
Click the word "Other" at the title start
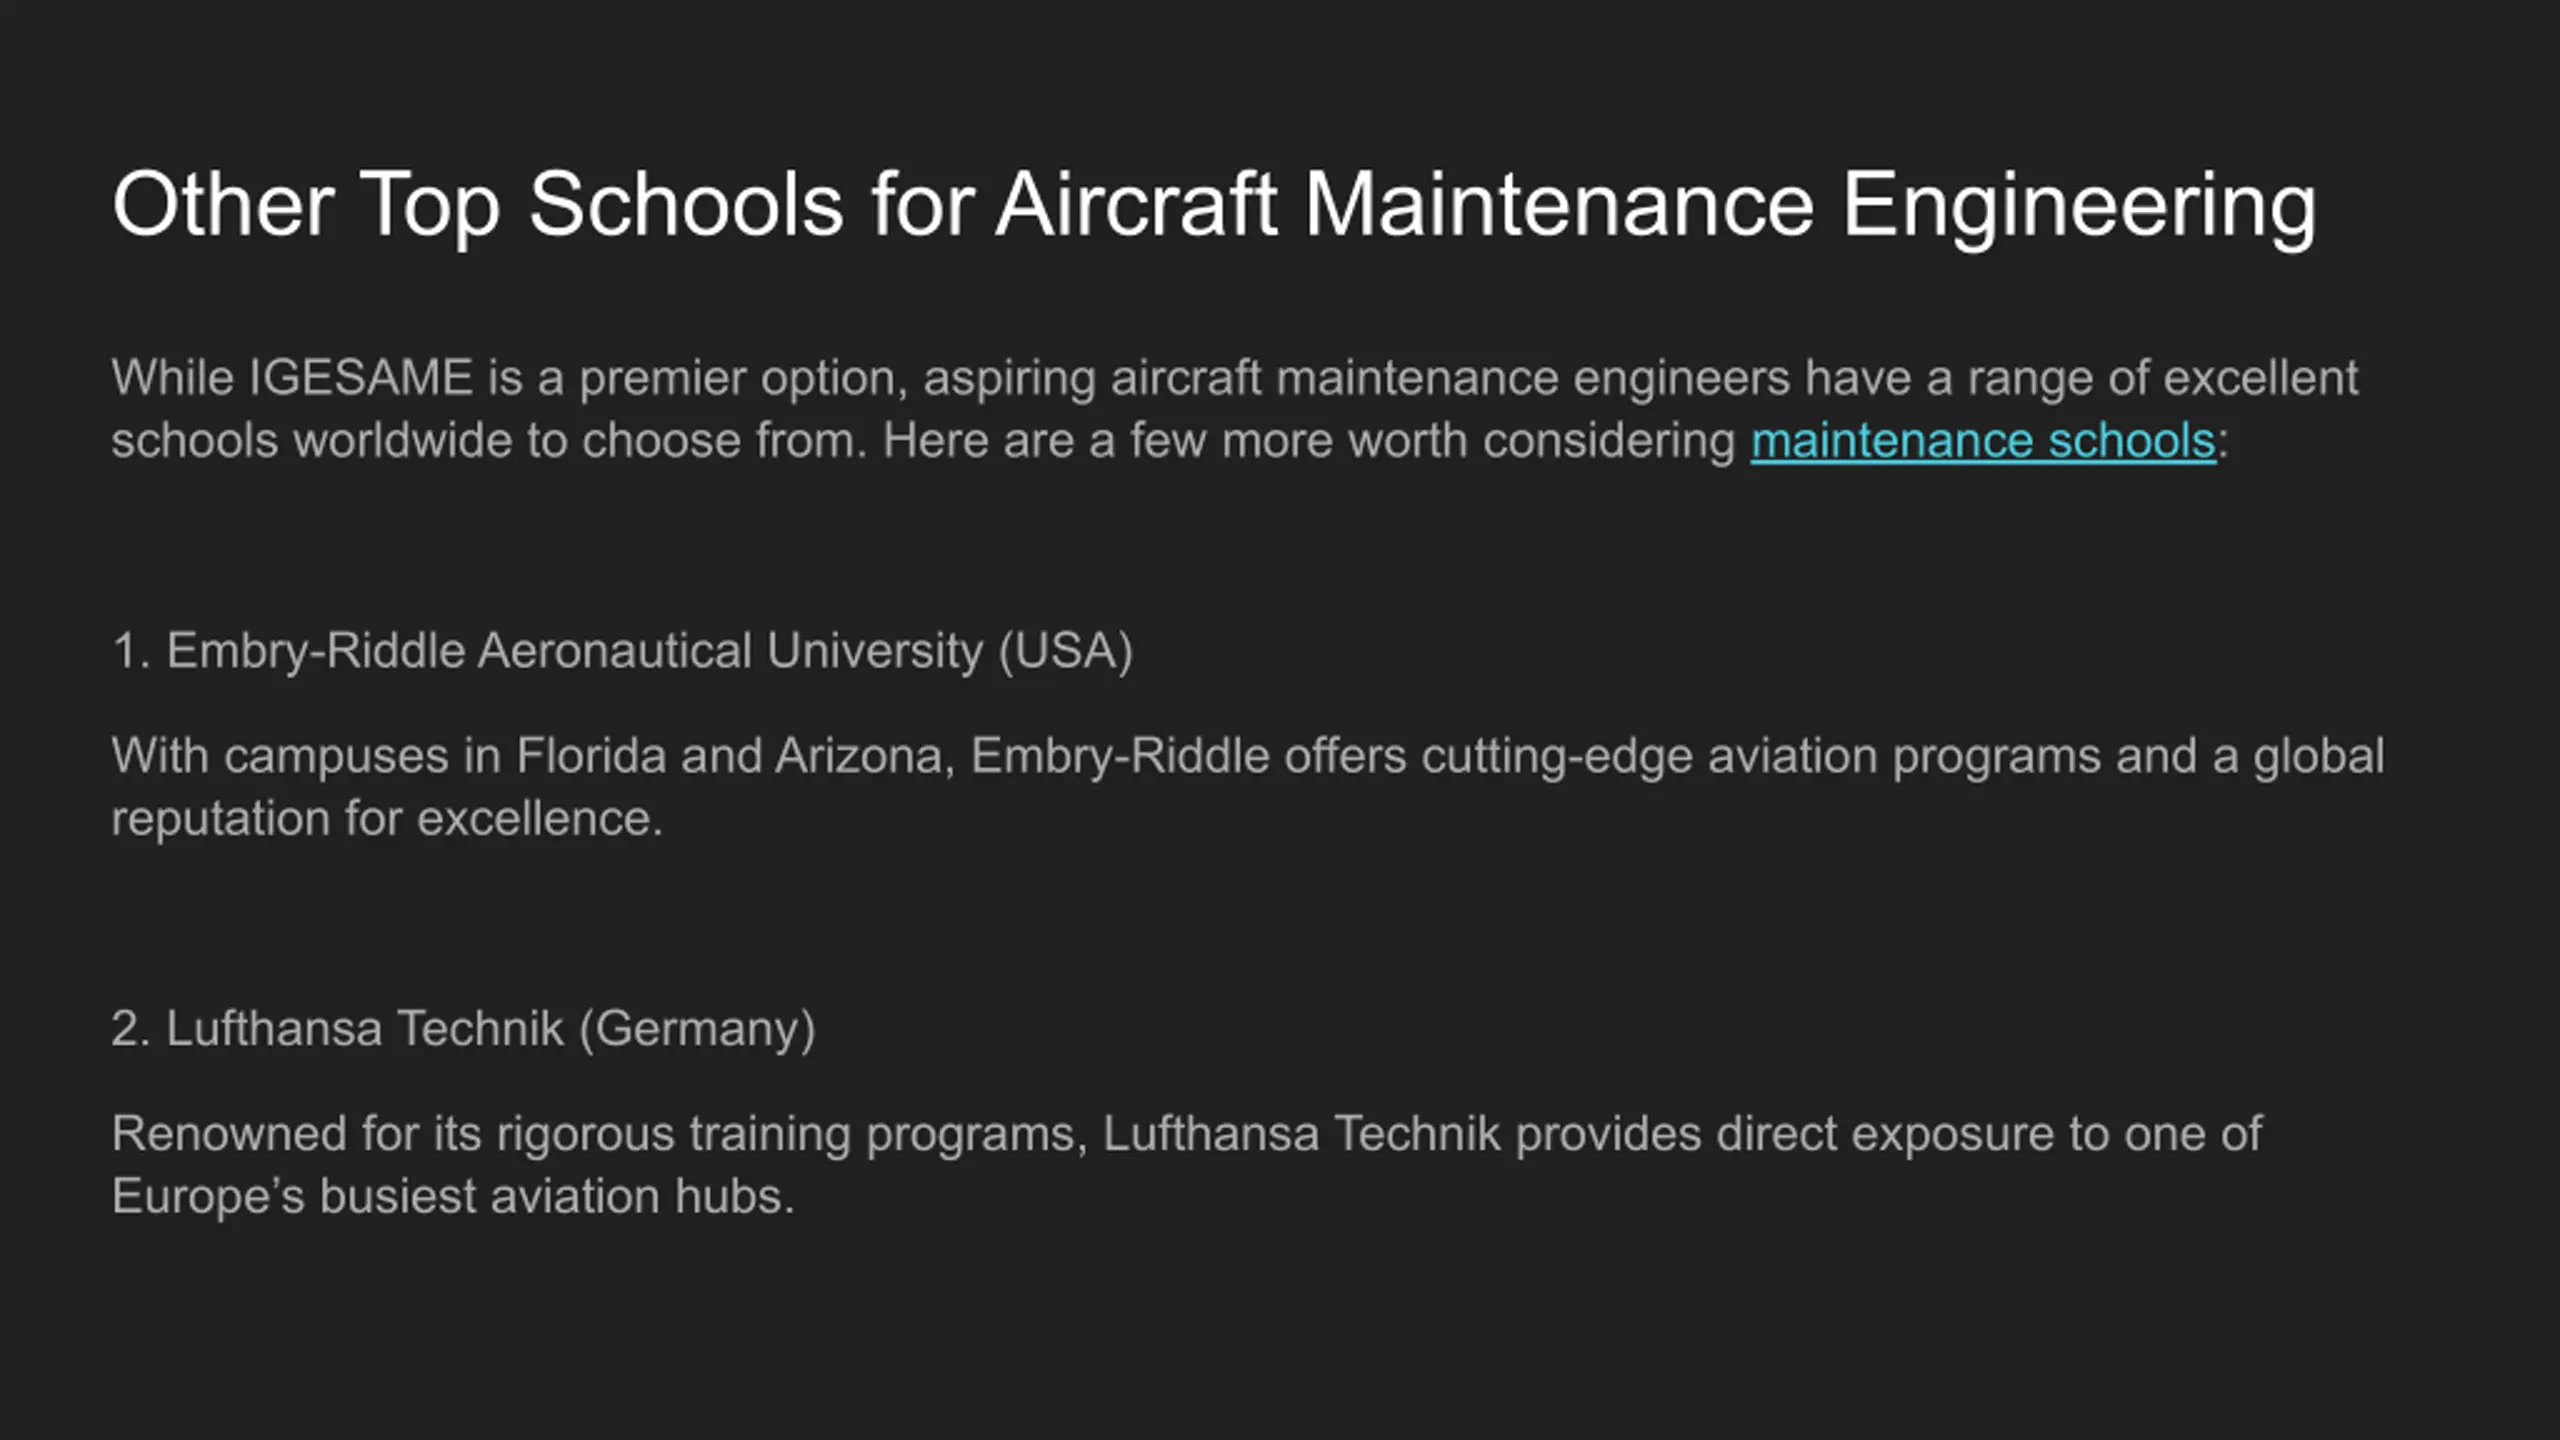pos(223,205)
